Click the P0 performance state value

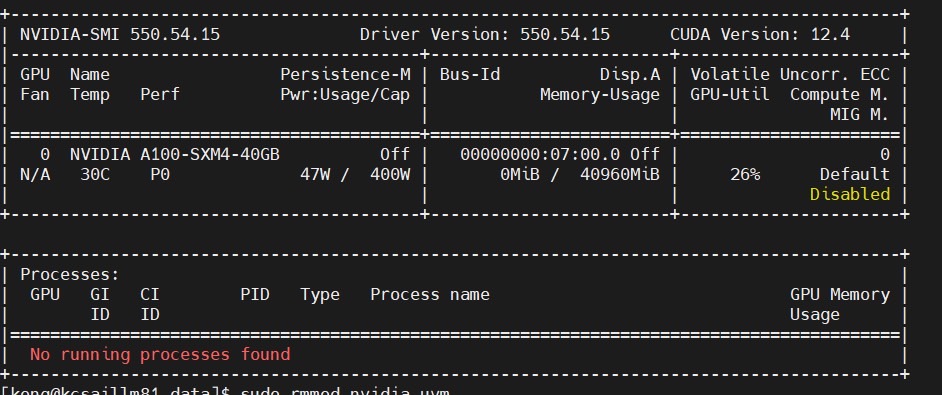(x=160, y=174)
